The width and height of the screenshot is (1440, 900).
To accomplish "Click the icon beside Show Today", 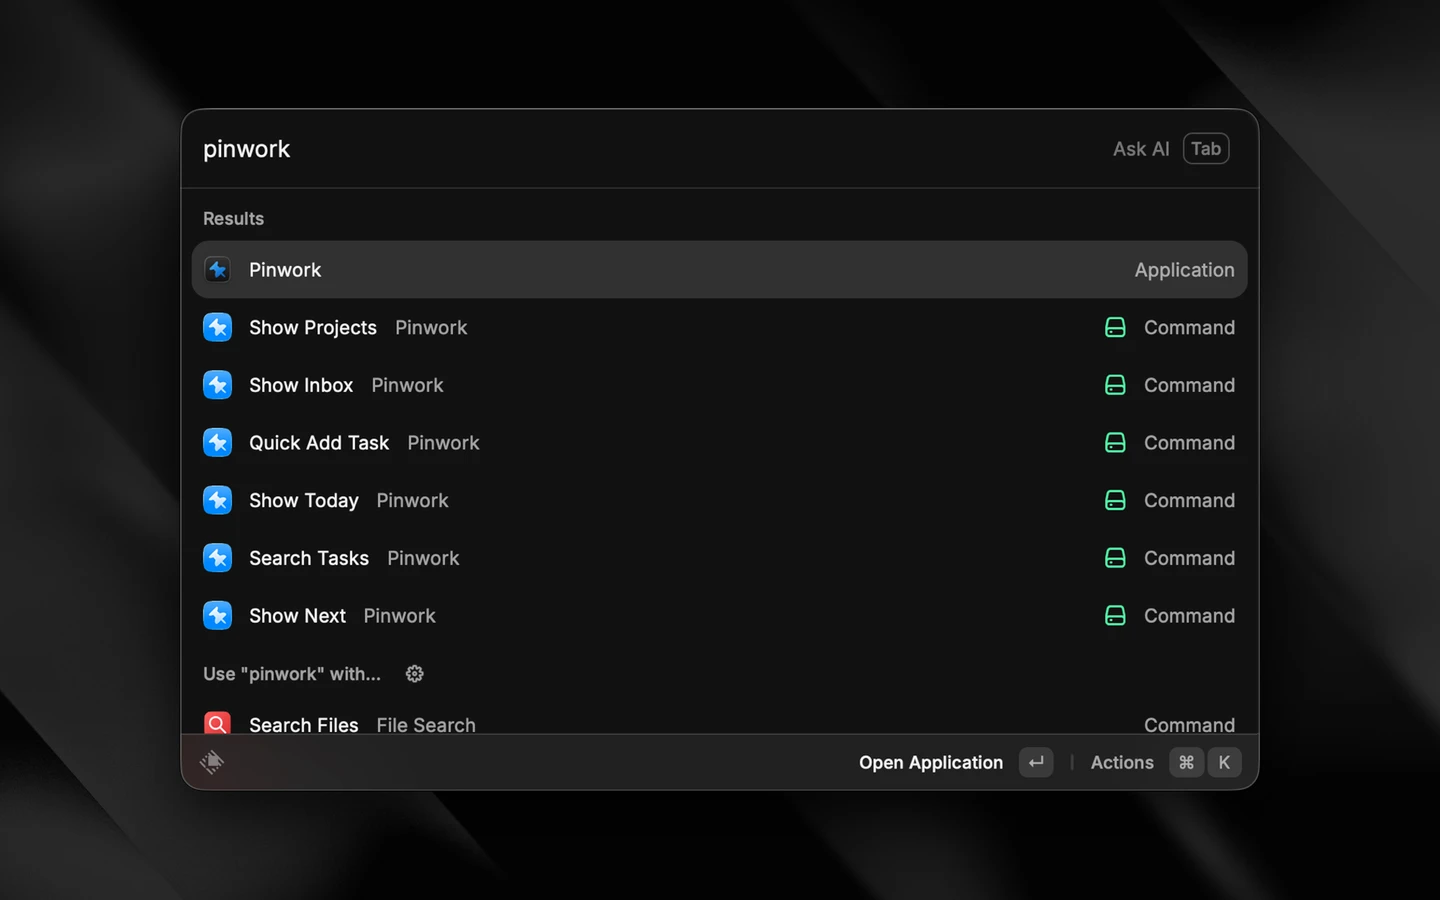I will tap(217, 500).
